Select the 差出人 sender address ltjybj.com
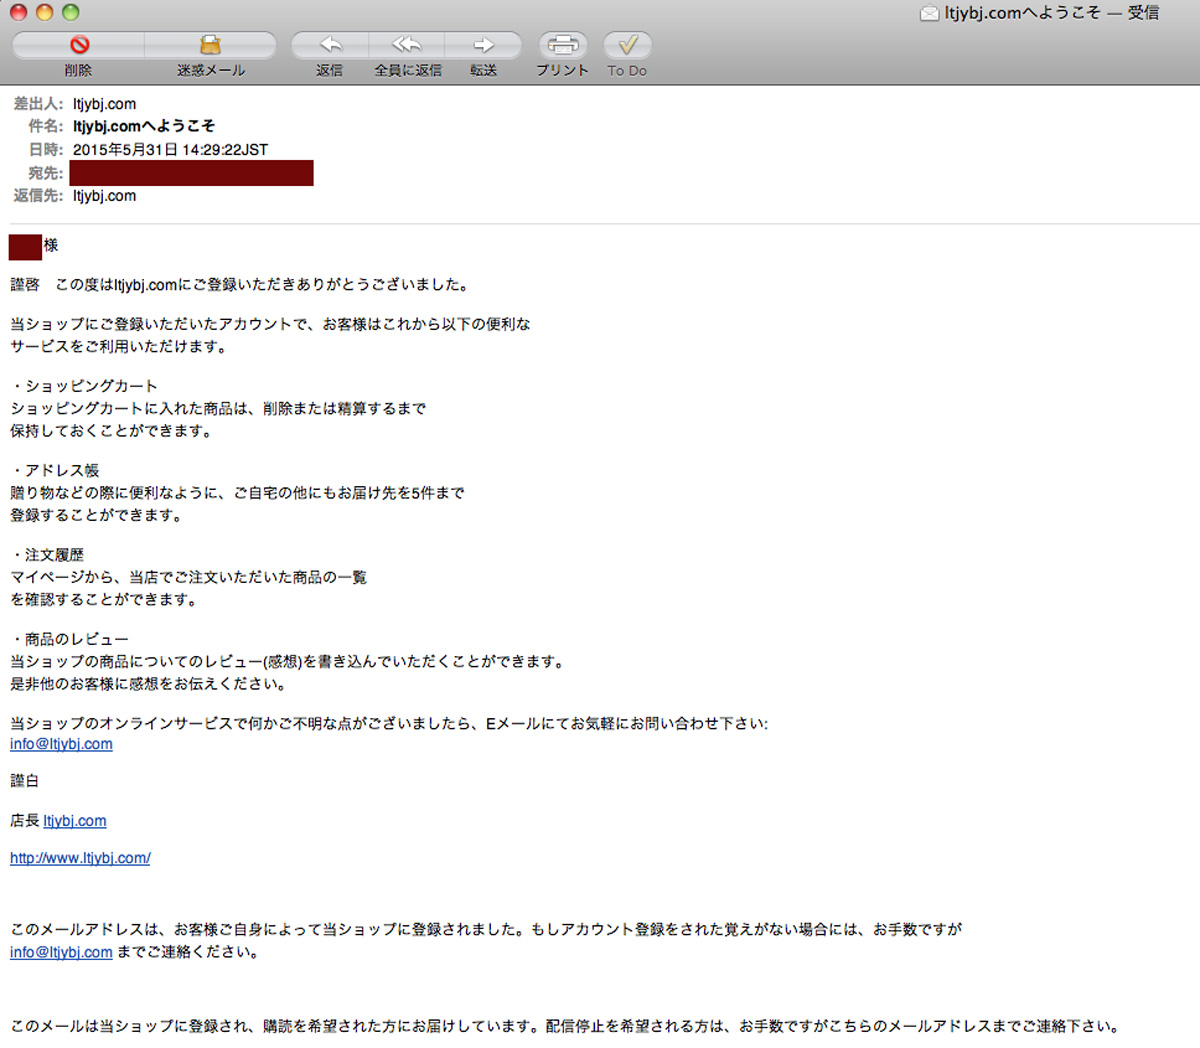Image resolution: width=1200 pixels, height=1048 pixels. pyautogui.click(x=104, y=104)
